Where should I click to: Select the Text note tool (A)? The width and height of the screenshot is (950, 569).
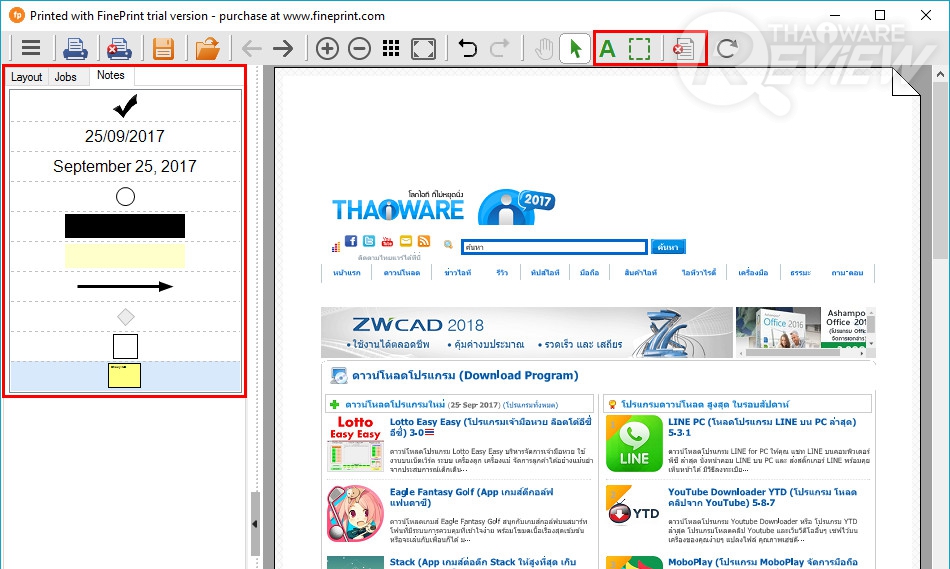607,48
